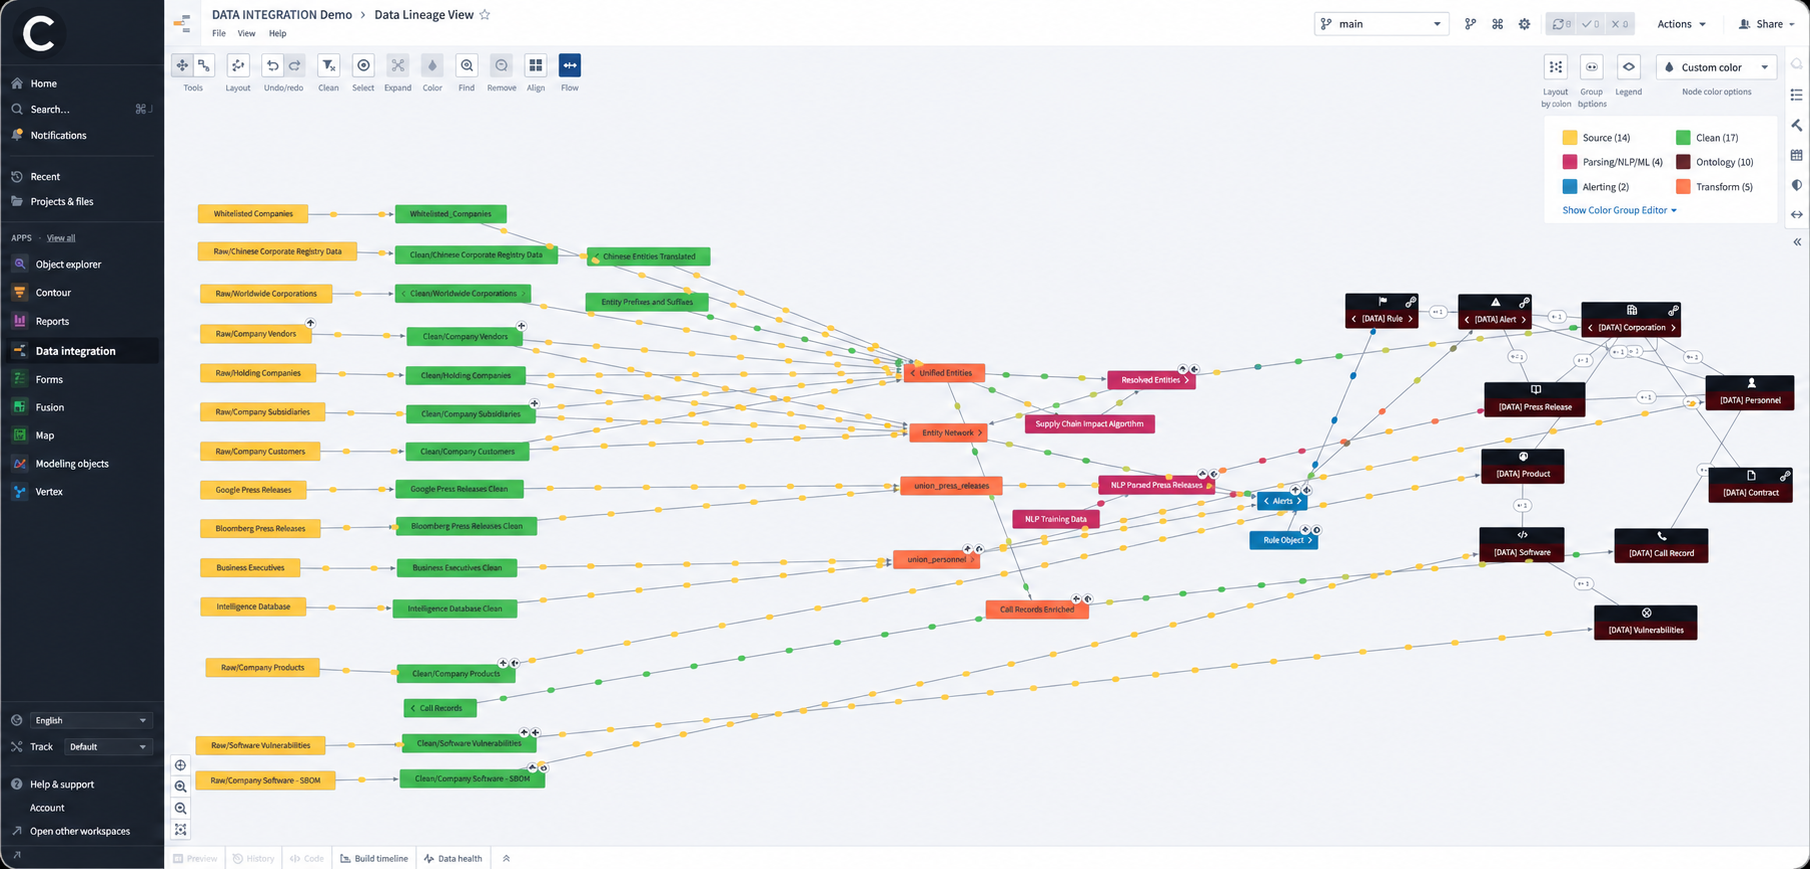Toggle the Flow animation button
Viewport: 1810px width, 869px height.
point(570,65)
